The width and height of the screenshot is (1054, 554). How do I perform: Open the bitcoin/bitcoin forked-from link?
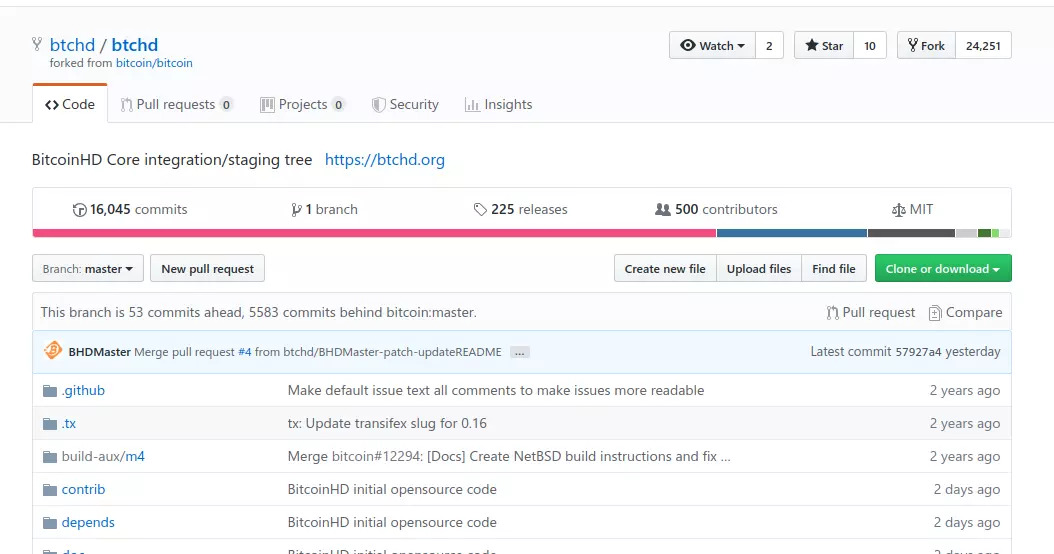click(154, 63)
